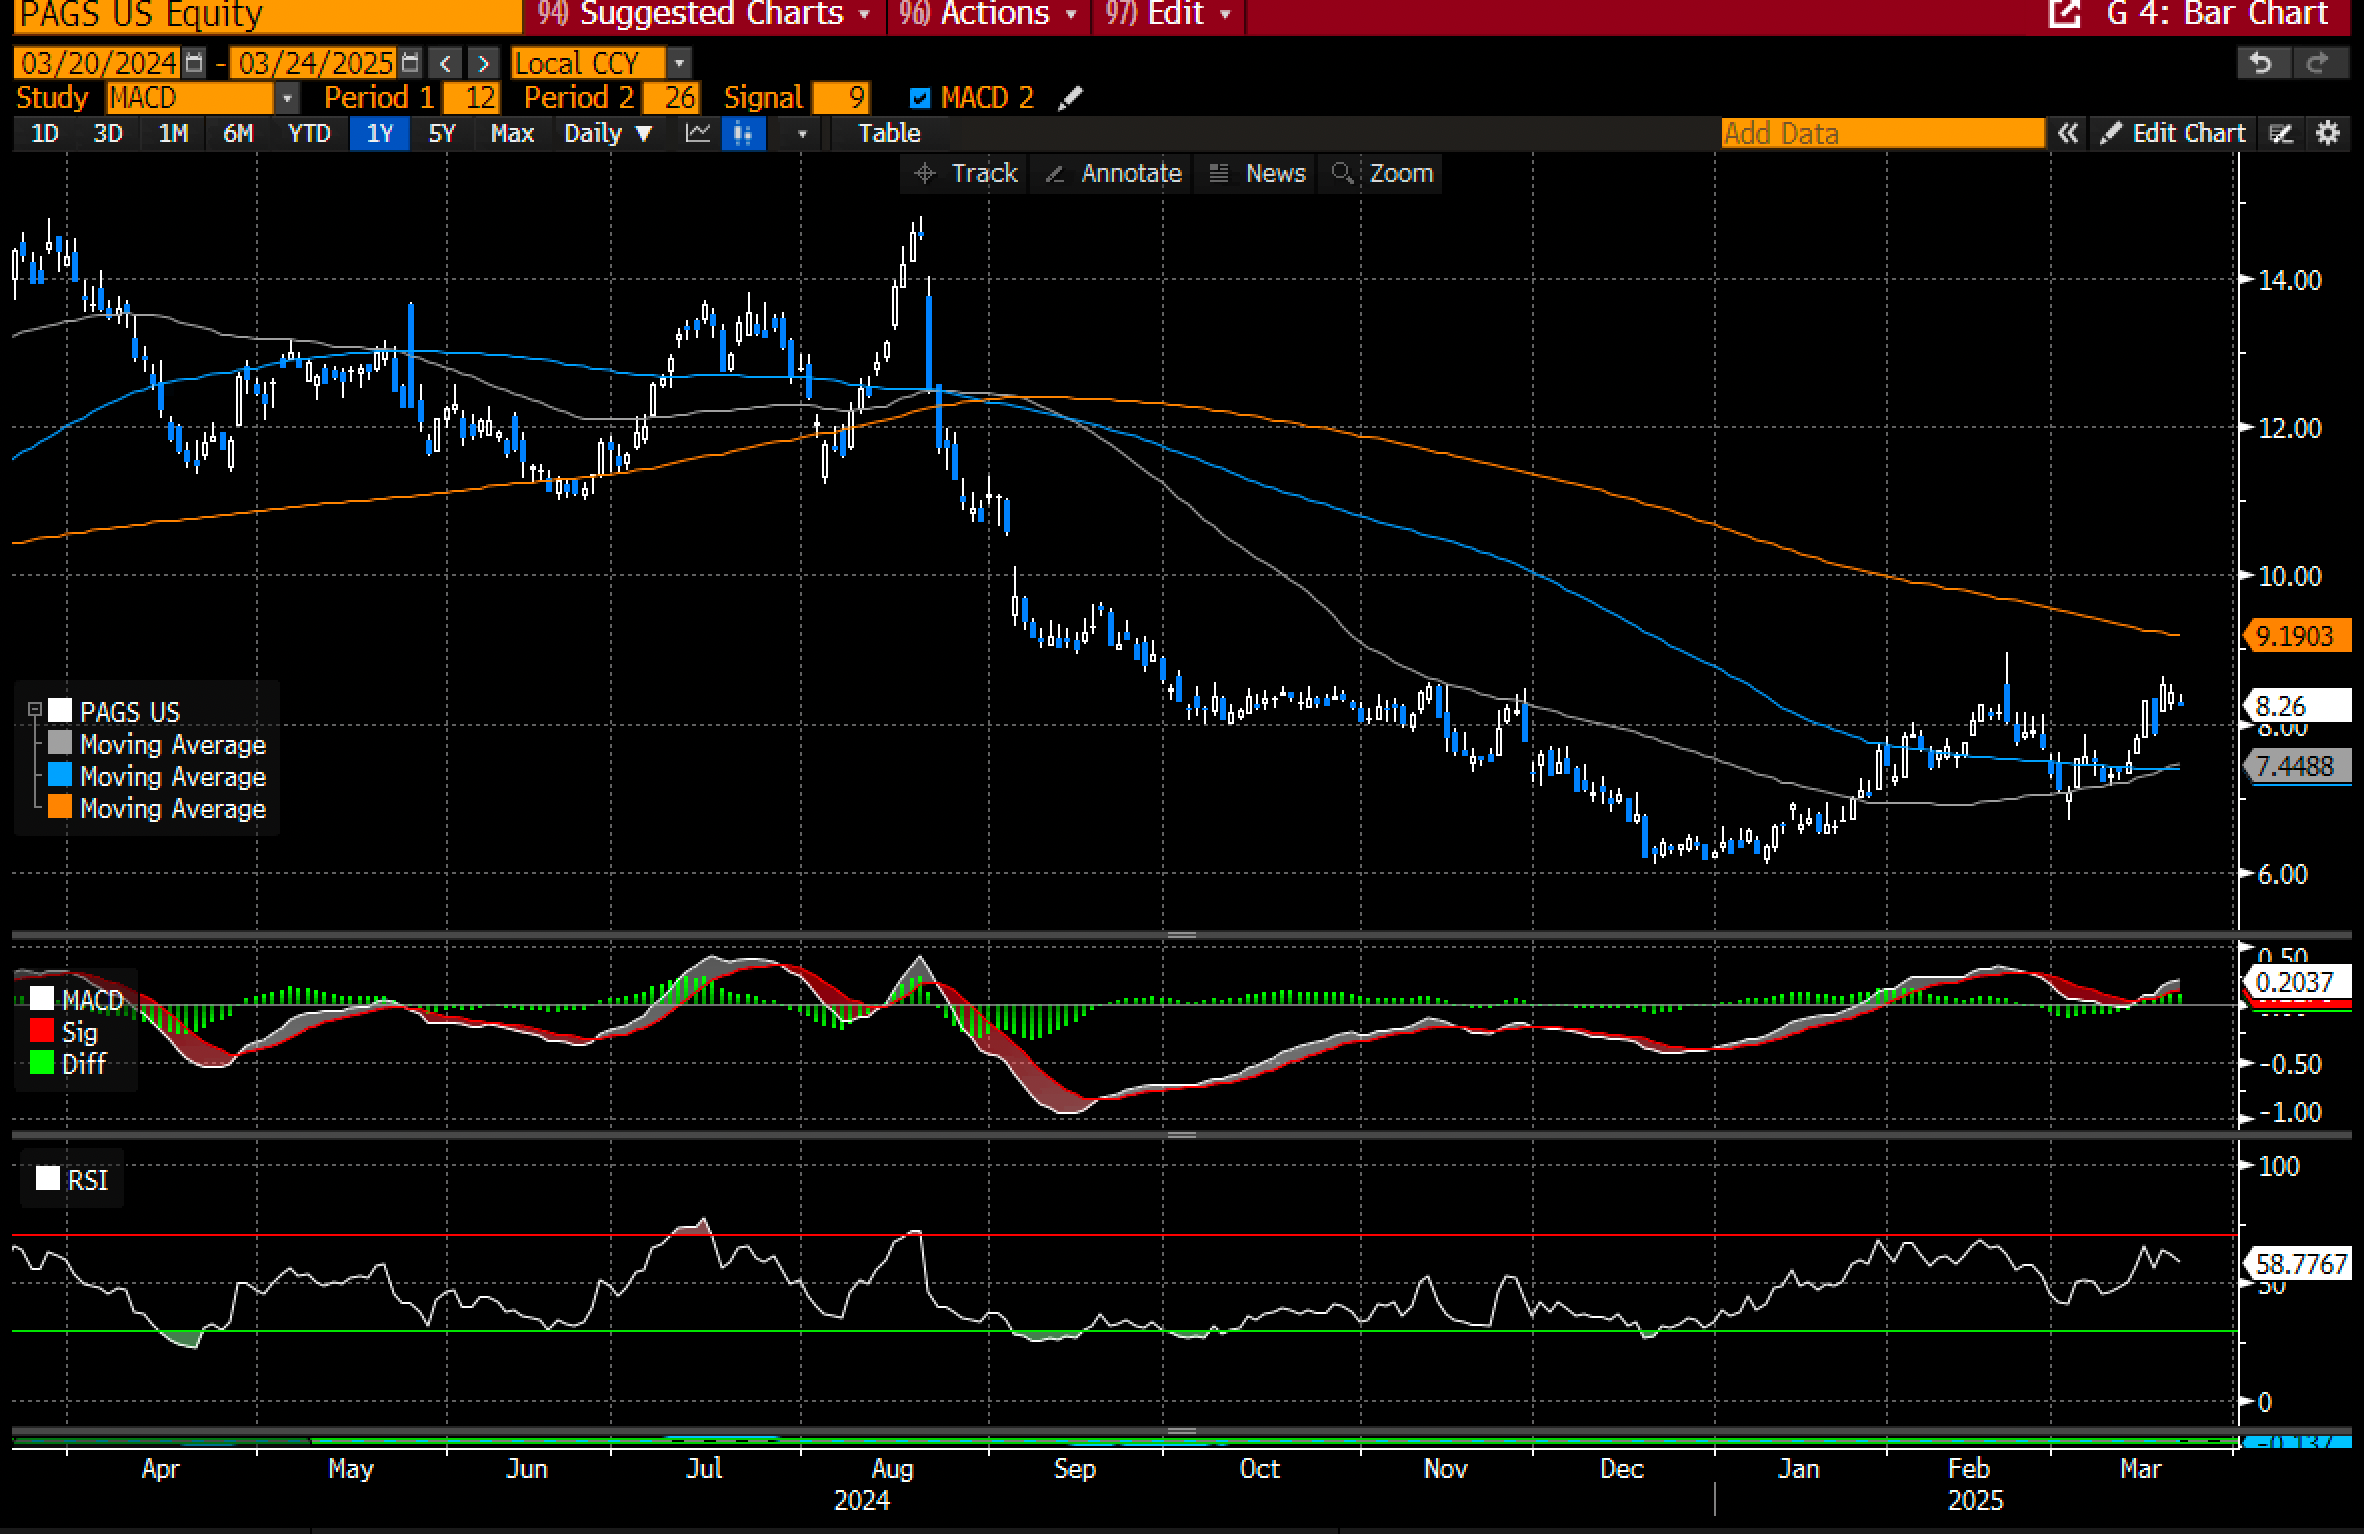Image resolution: width=2364 pixels, height=1534 pixels.
Task: Click the undo arrow icon
Action: [2261, 64]
